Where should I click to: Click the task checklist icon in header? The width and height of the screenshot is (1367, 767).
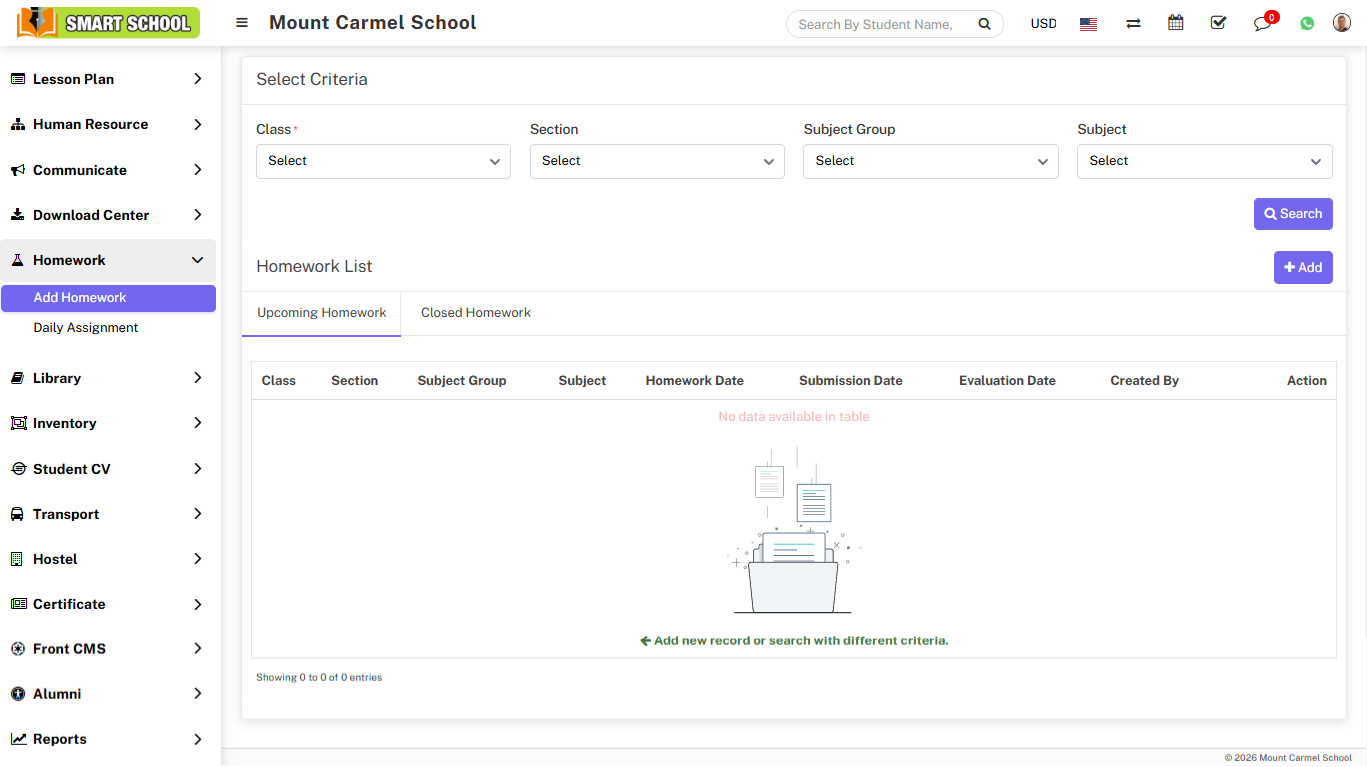(x=1218, y=23)
